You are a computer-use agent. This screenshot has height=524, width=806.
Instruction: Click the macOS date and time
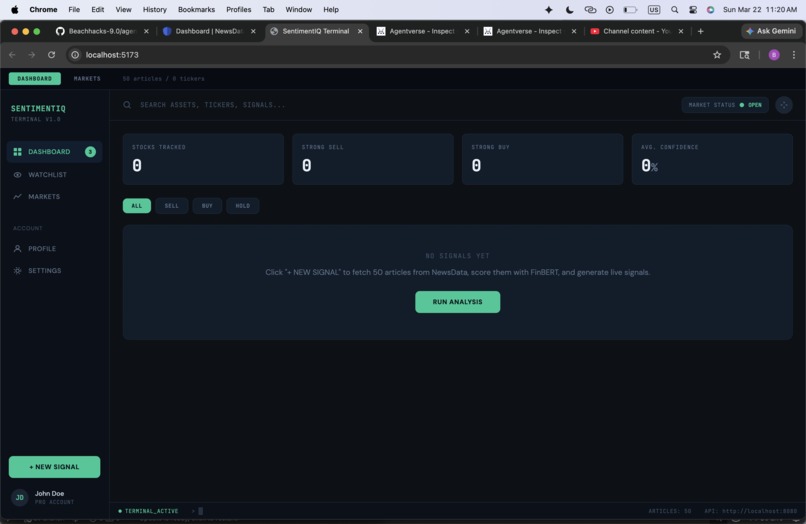point(760,10)
